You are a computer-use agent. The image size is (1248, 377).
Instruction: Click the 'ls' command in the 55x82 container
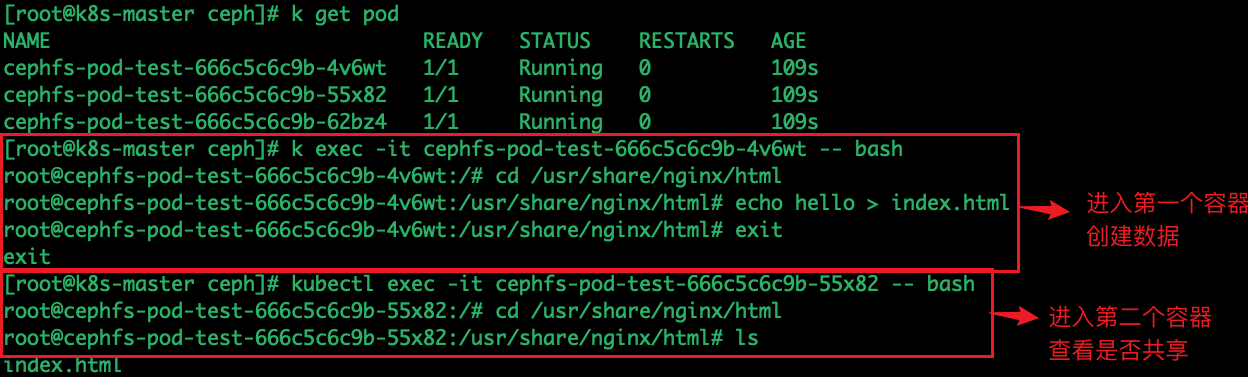tap(746, 338)
